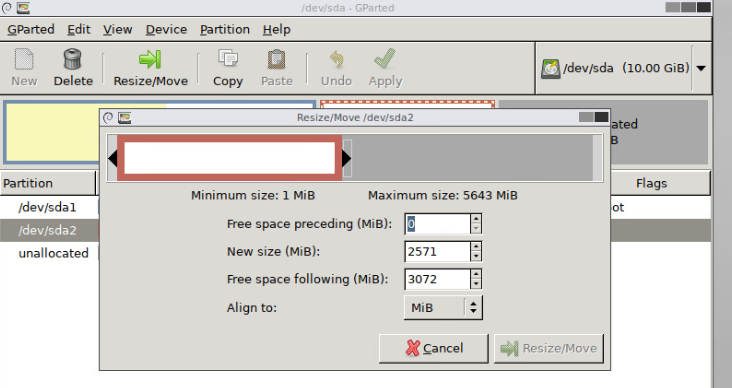Click the Cancel button in the dialog

(x=434, y=348)
